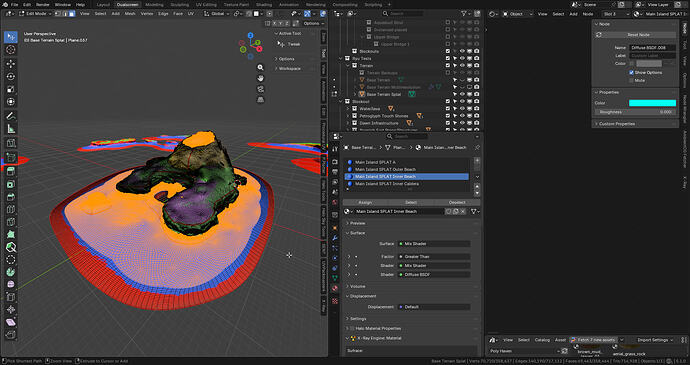Viewport: 690px width, 365px height.
Task: Click the Assign material button
Action: (365, 202)
